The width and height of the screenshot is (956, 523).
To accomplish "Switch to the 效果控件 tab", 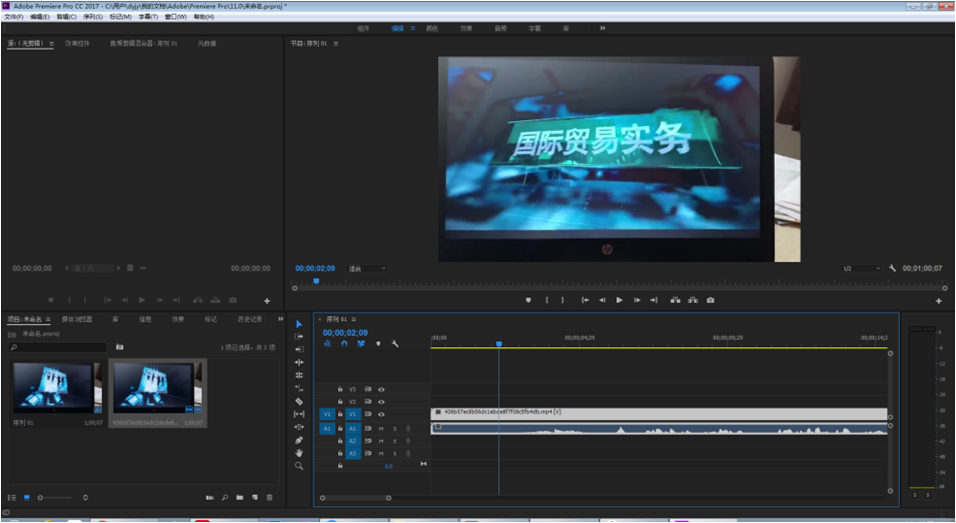I will pyautogui.click(x=78, y=43).
